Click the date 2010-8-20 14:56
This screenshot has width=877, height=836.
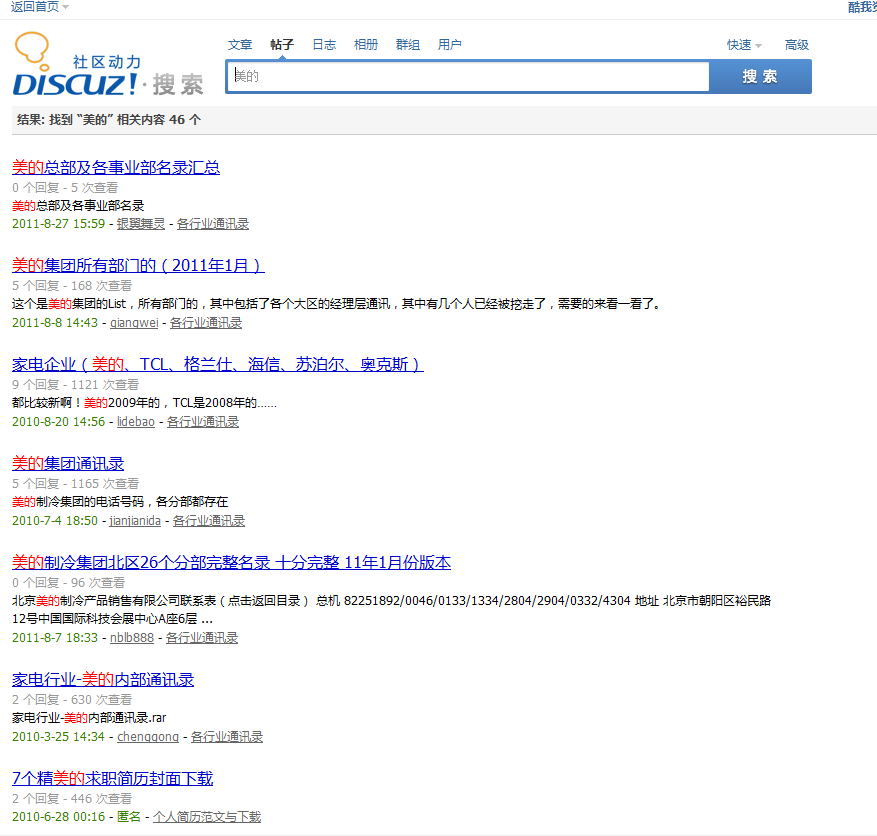[x=59, y=422]
